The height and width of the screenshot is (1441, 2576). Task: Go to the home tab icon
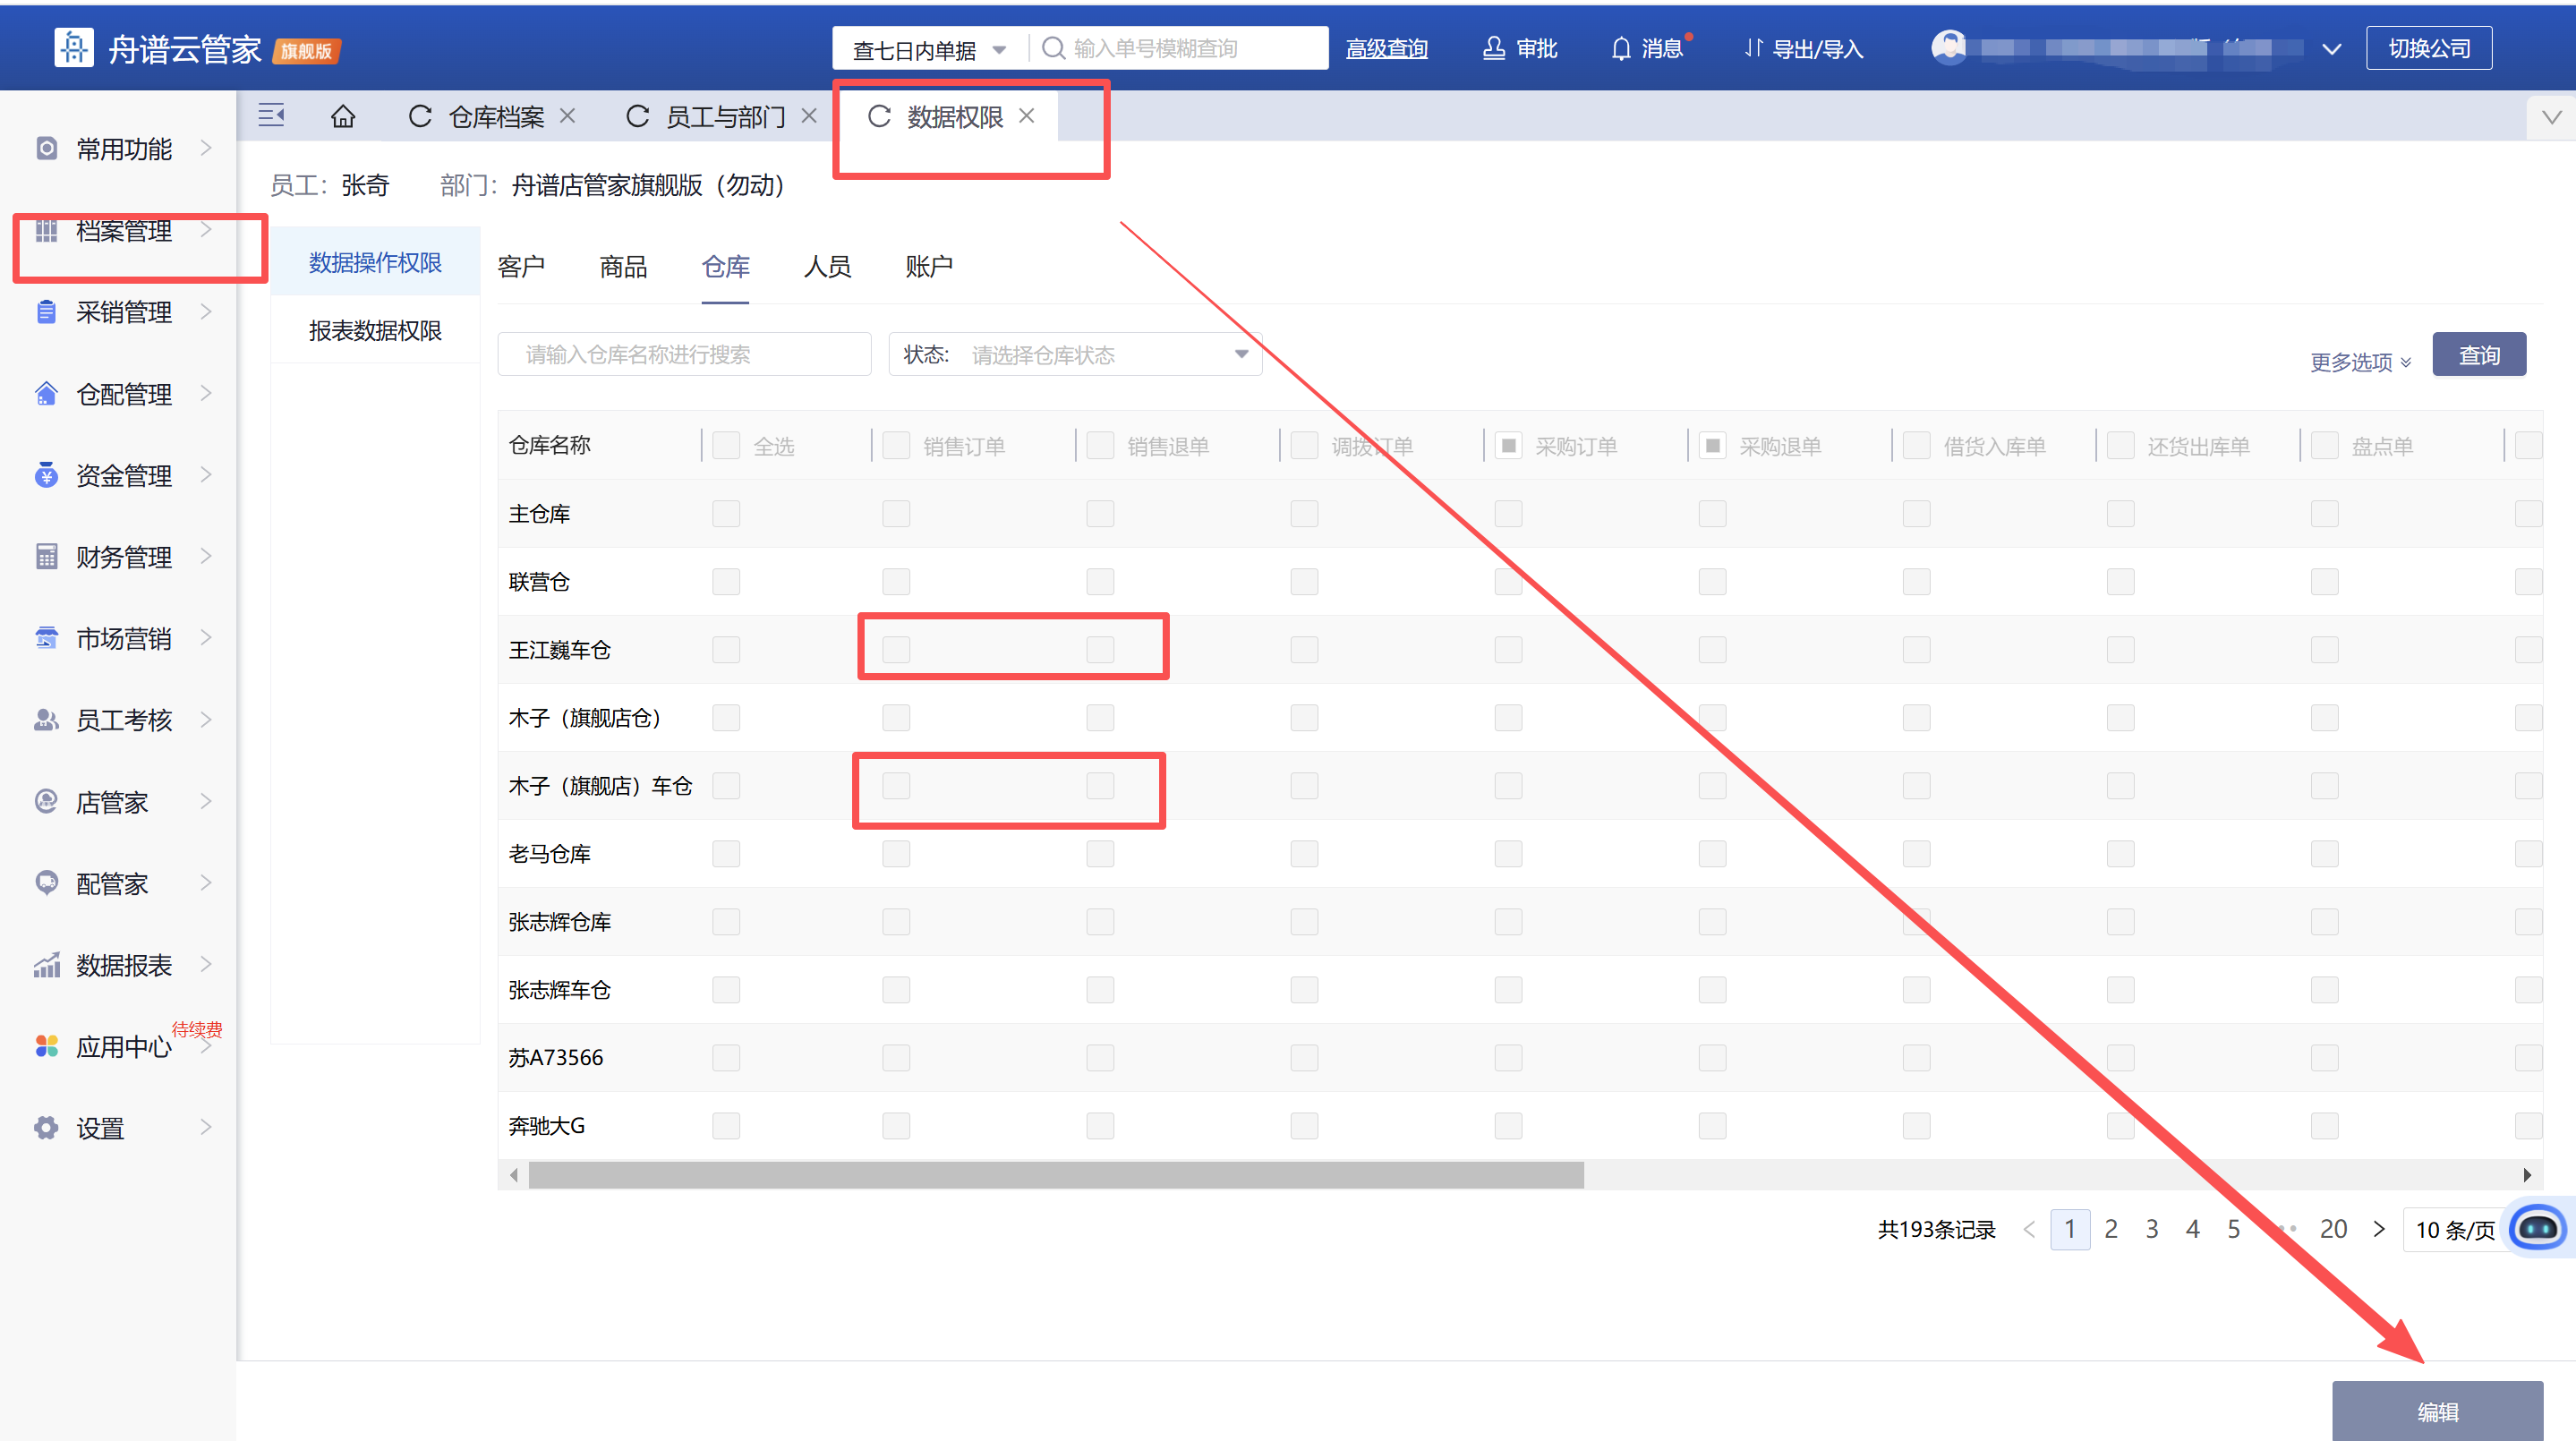(343, 116)
